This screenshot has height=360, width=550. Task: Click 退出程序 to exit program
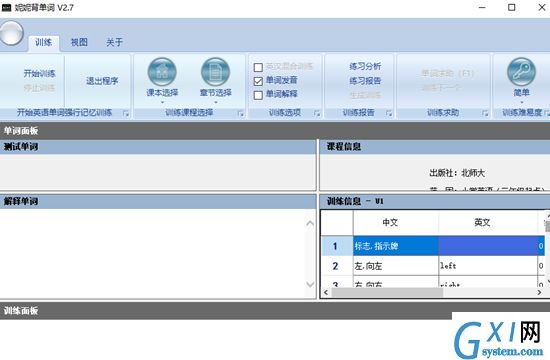[x=102, y=81]
